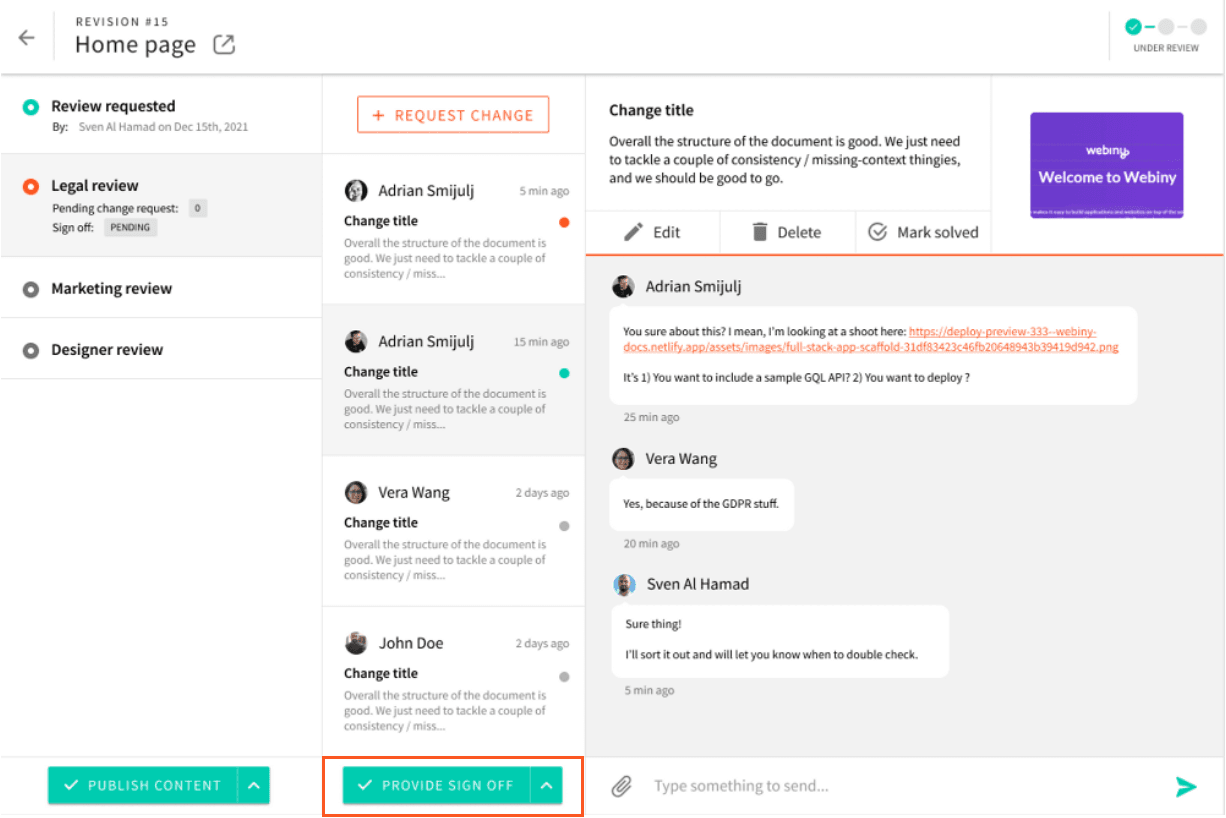Image resolution: width=1226 pixels, height=818 pixels.
Task: Click Sven Al Hamad's avatar in chat
Action: tap(624, 585)
